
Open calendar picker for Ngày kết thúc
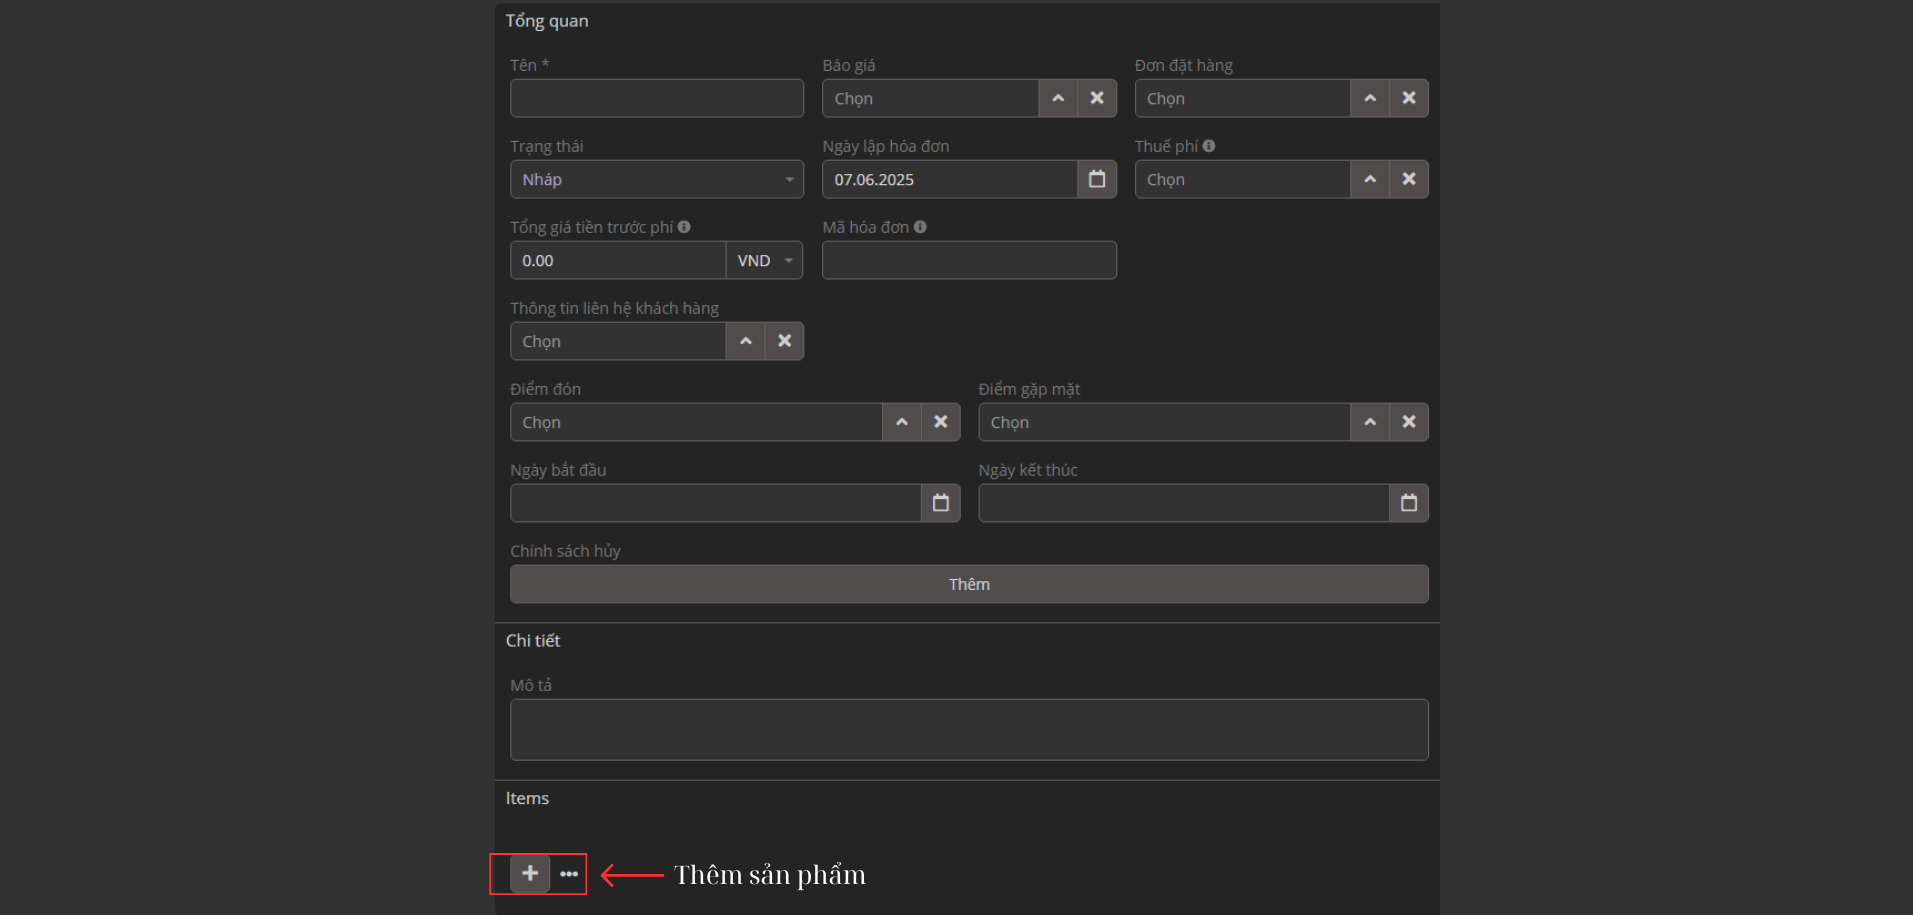tap(1408, 503)
